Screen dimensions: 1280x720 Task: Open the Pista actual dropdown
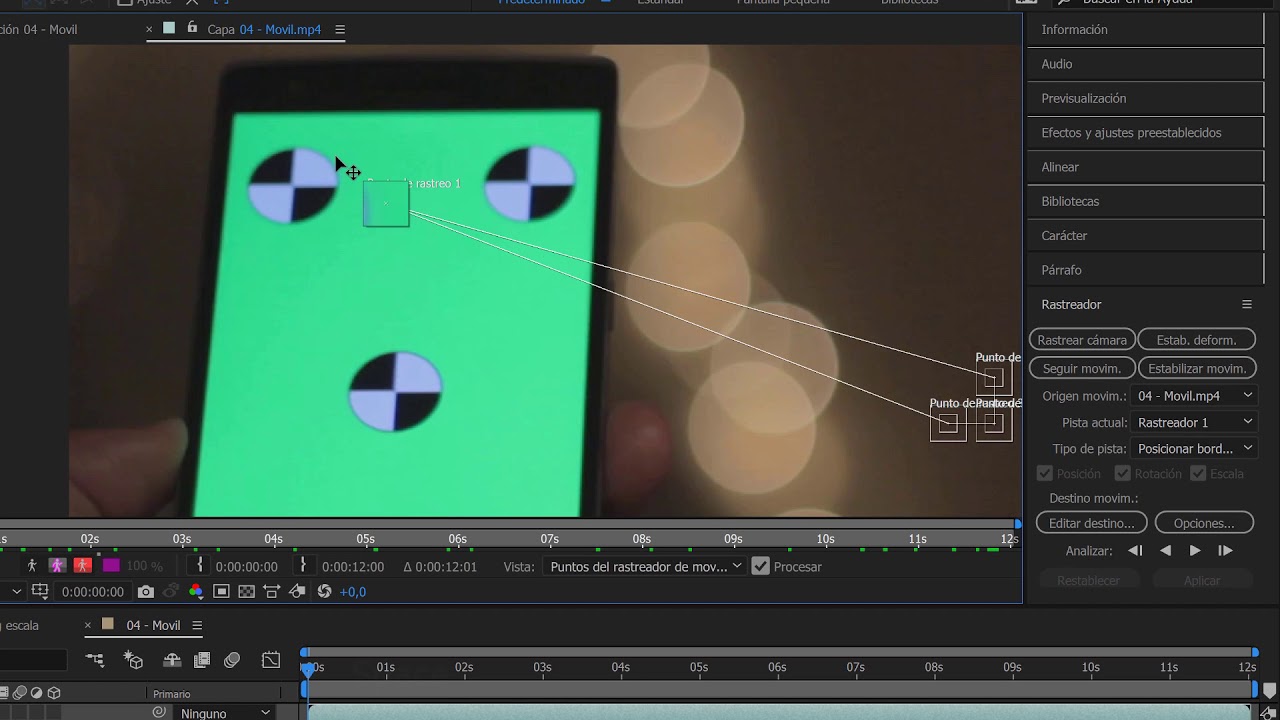(1194, 423)
